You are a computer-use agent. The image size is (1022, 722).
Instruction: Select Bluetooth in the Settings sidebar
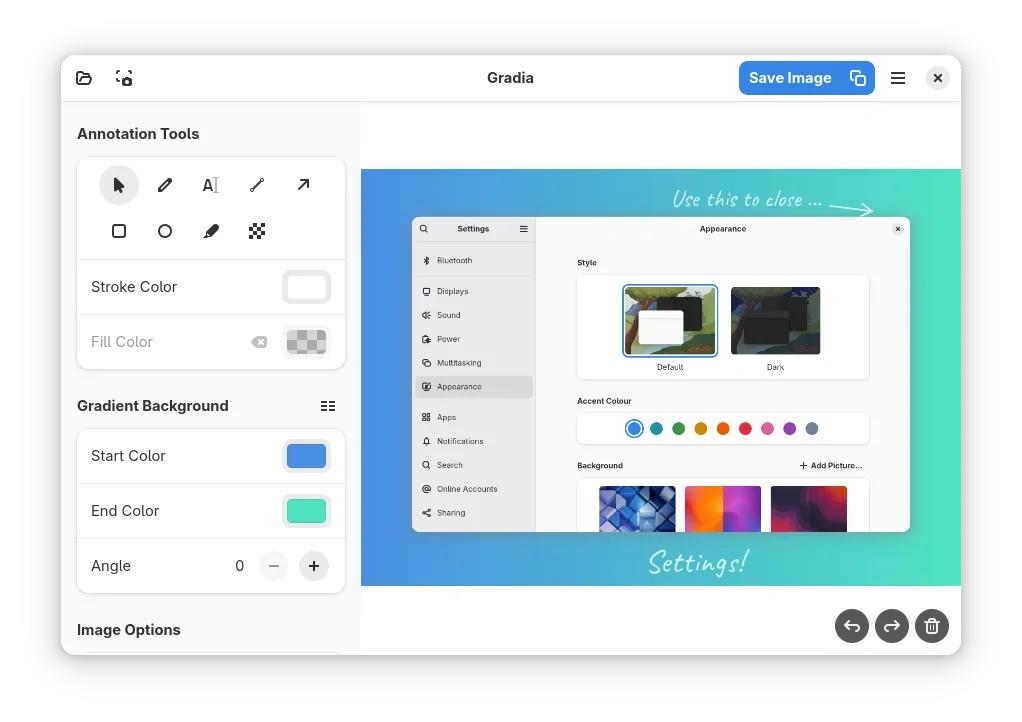pyautogui.click(x=474, y=261)
